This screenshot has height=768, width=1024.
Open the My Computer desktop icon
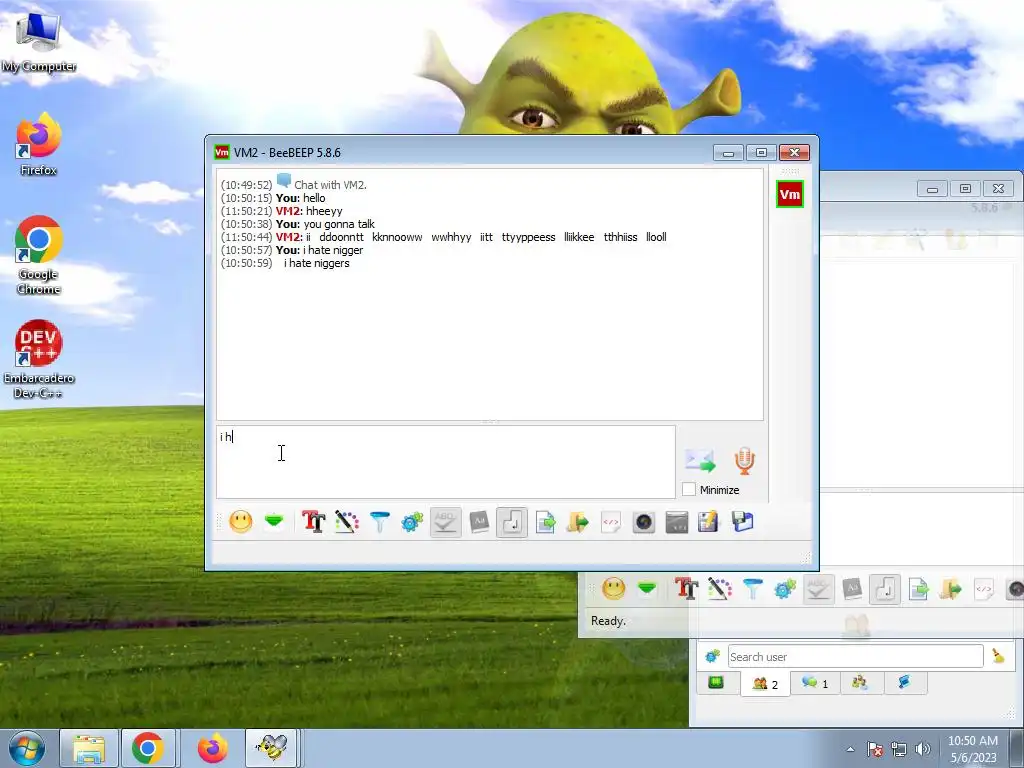tap(39, 40)
